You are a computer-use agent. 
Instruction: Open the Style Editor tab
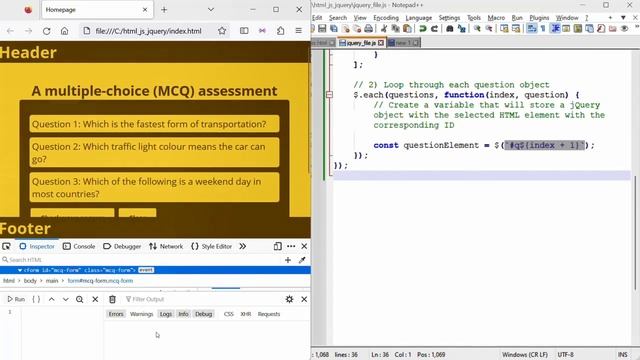pyautogui.click(x=211, y=246)
